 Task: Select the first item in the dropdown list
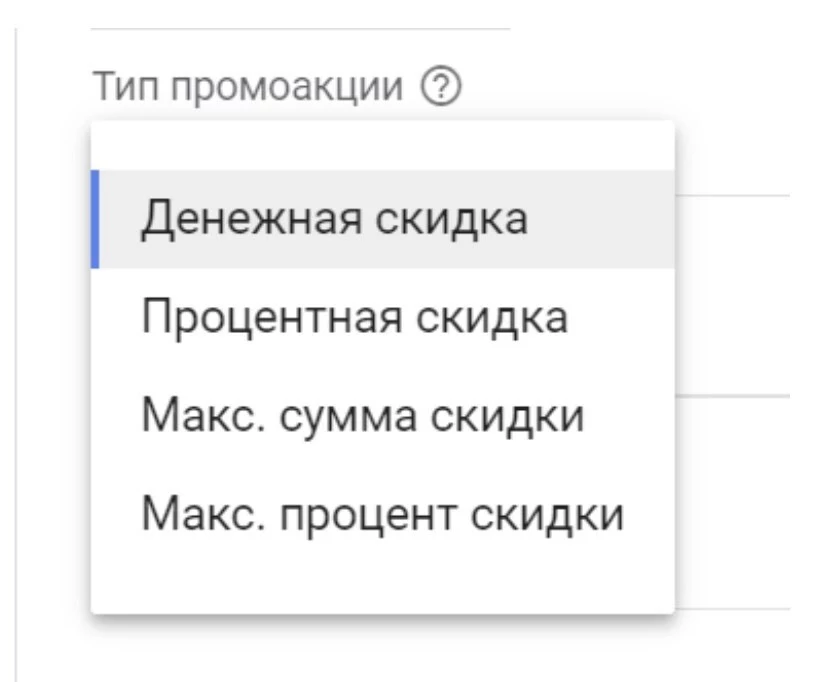point(334,220)
